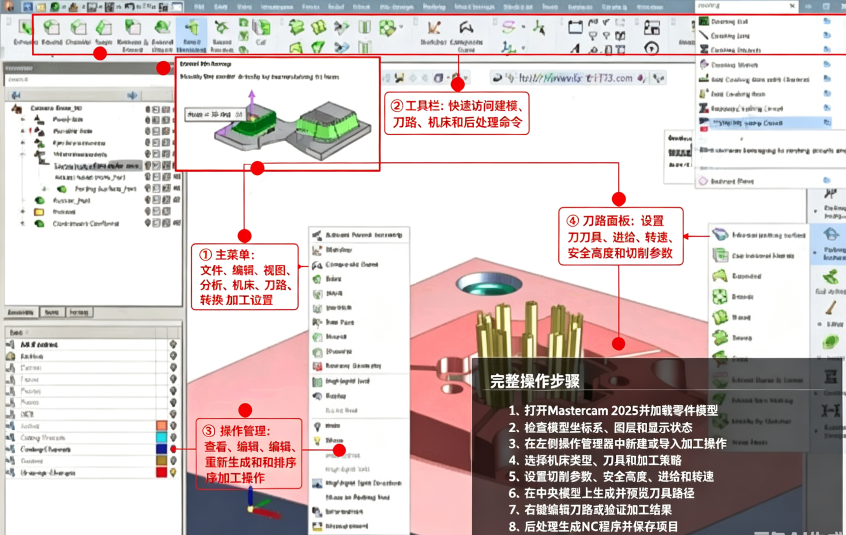
Task: Toggle the lightbulb on the bold top level row
Action: pyautogui.click(x=173, y=344)
